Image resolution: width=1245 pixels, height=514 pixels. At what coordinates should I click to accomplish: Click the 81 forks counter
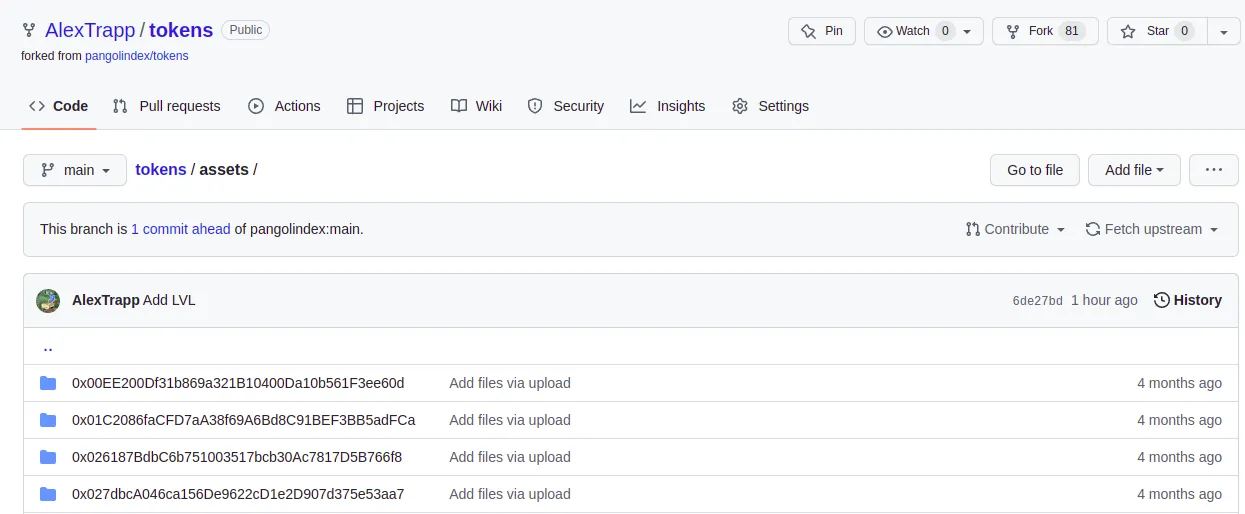[1072, 31]
